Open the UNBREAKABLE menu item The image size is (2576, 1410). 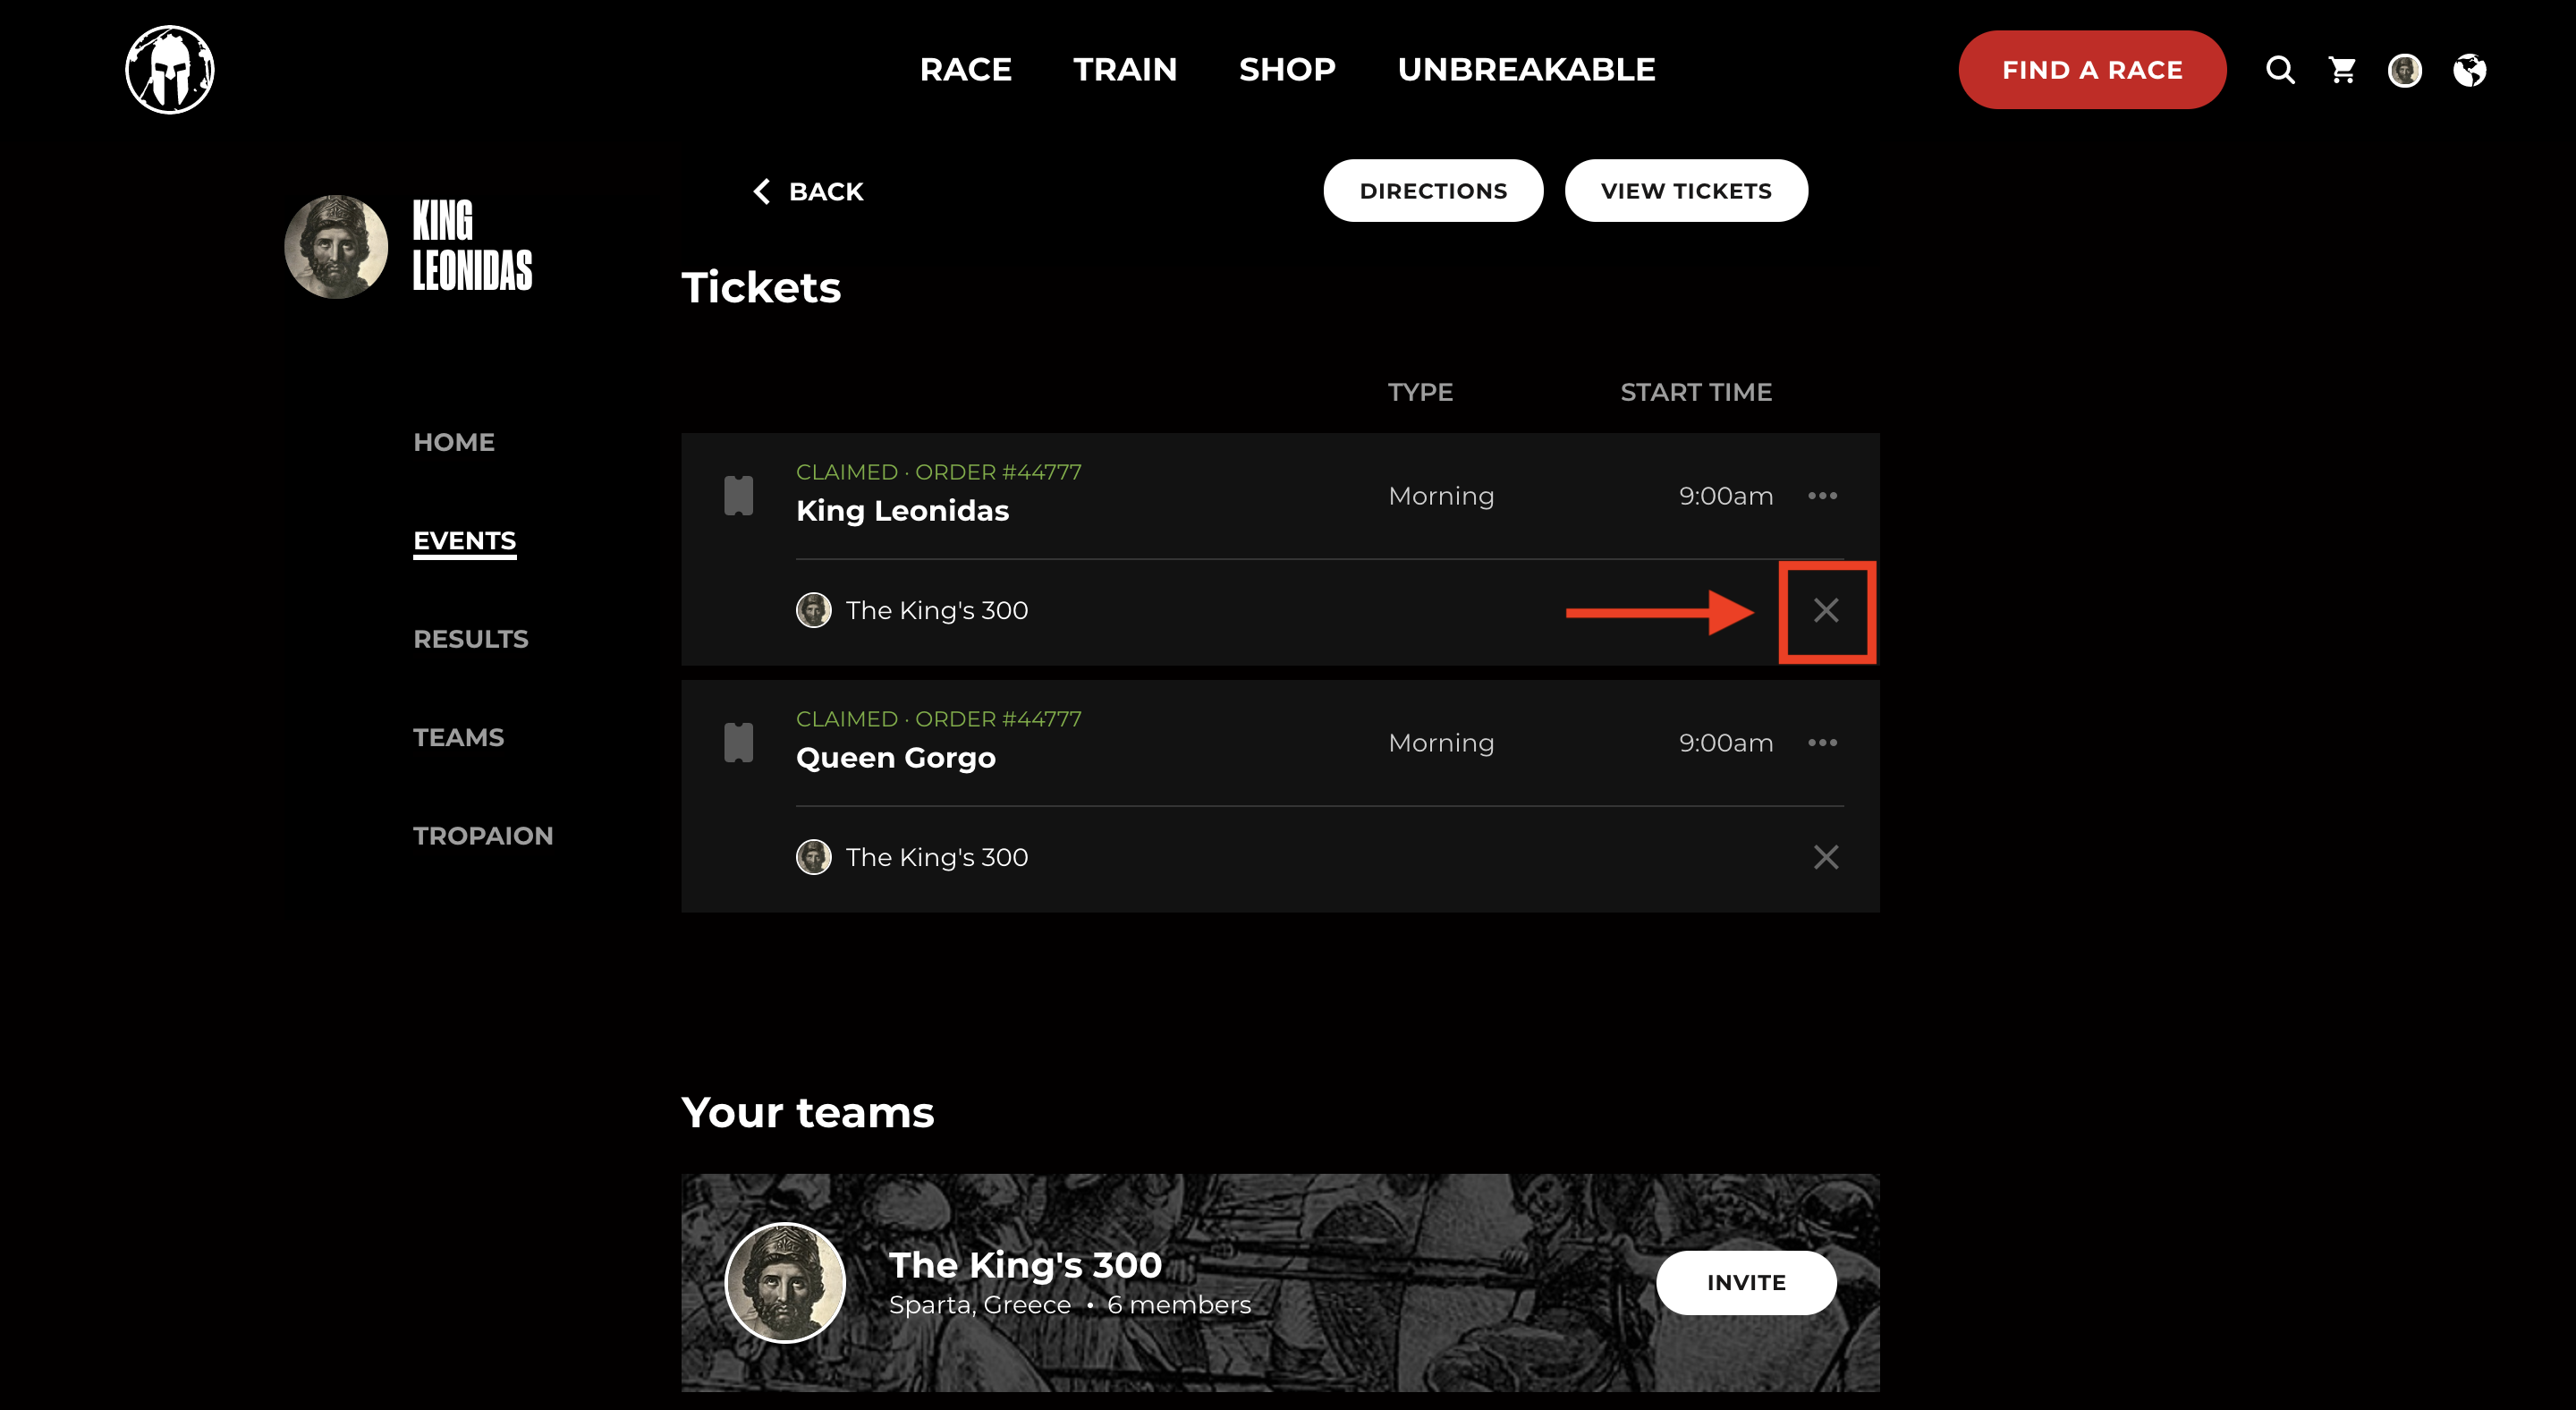tap(1526, 69)
